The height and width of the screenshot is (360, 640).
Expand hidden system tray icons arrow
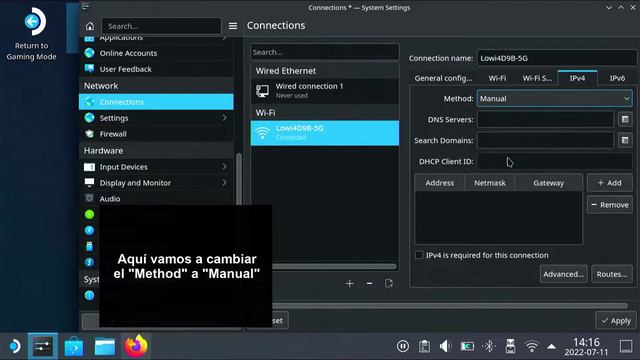tap(551, 347)
